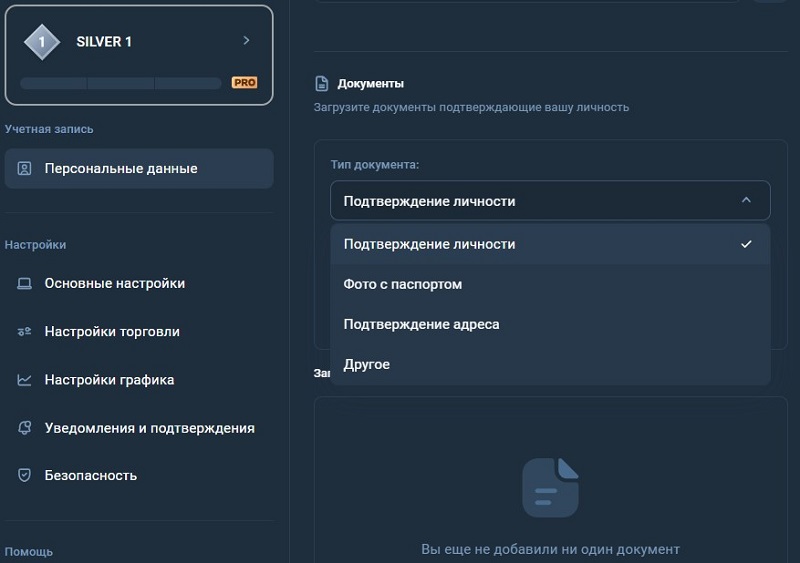Choose Фото с паспортом option
The image size is (800, 563).
tap(551, 284)
